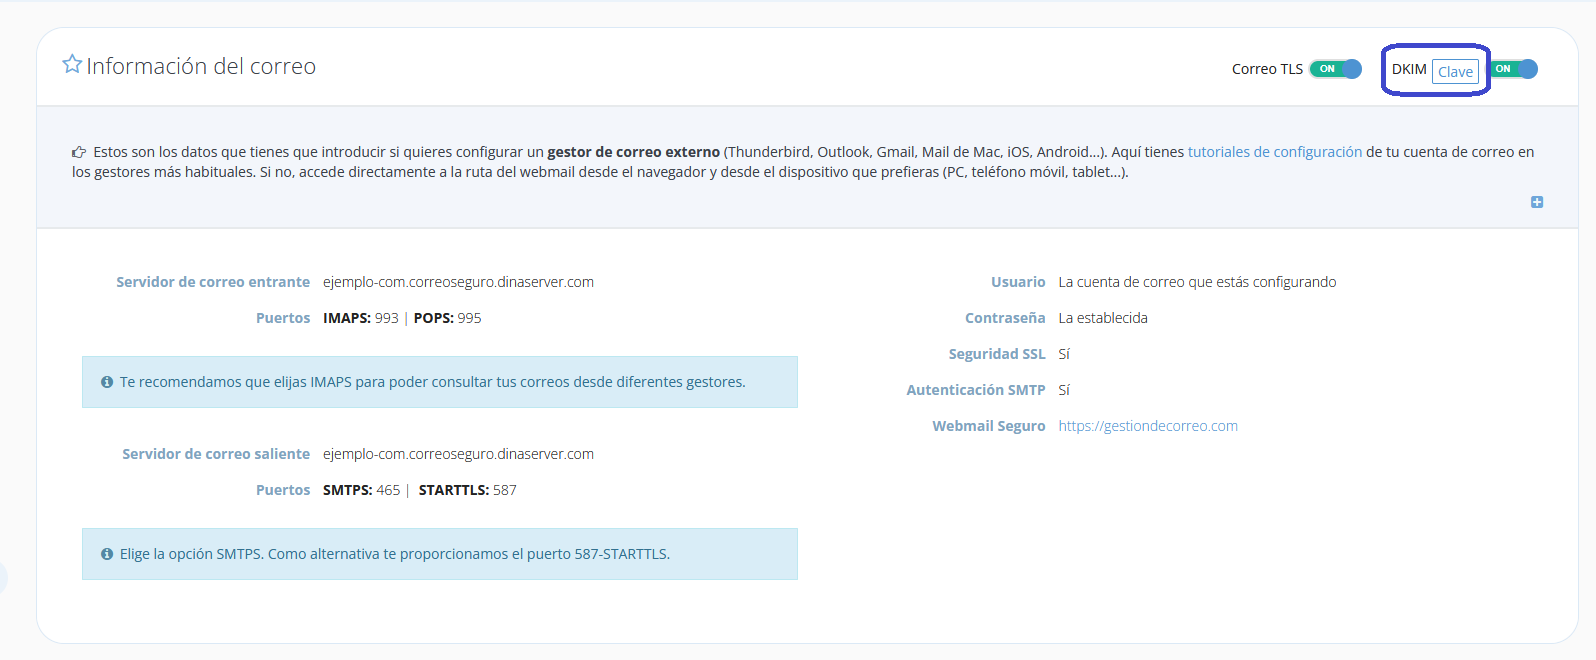This screenshot has height=660, width=1596.
Task: Click the IMAPS port 993 value
Action: 386,318
